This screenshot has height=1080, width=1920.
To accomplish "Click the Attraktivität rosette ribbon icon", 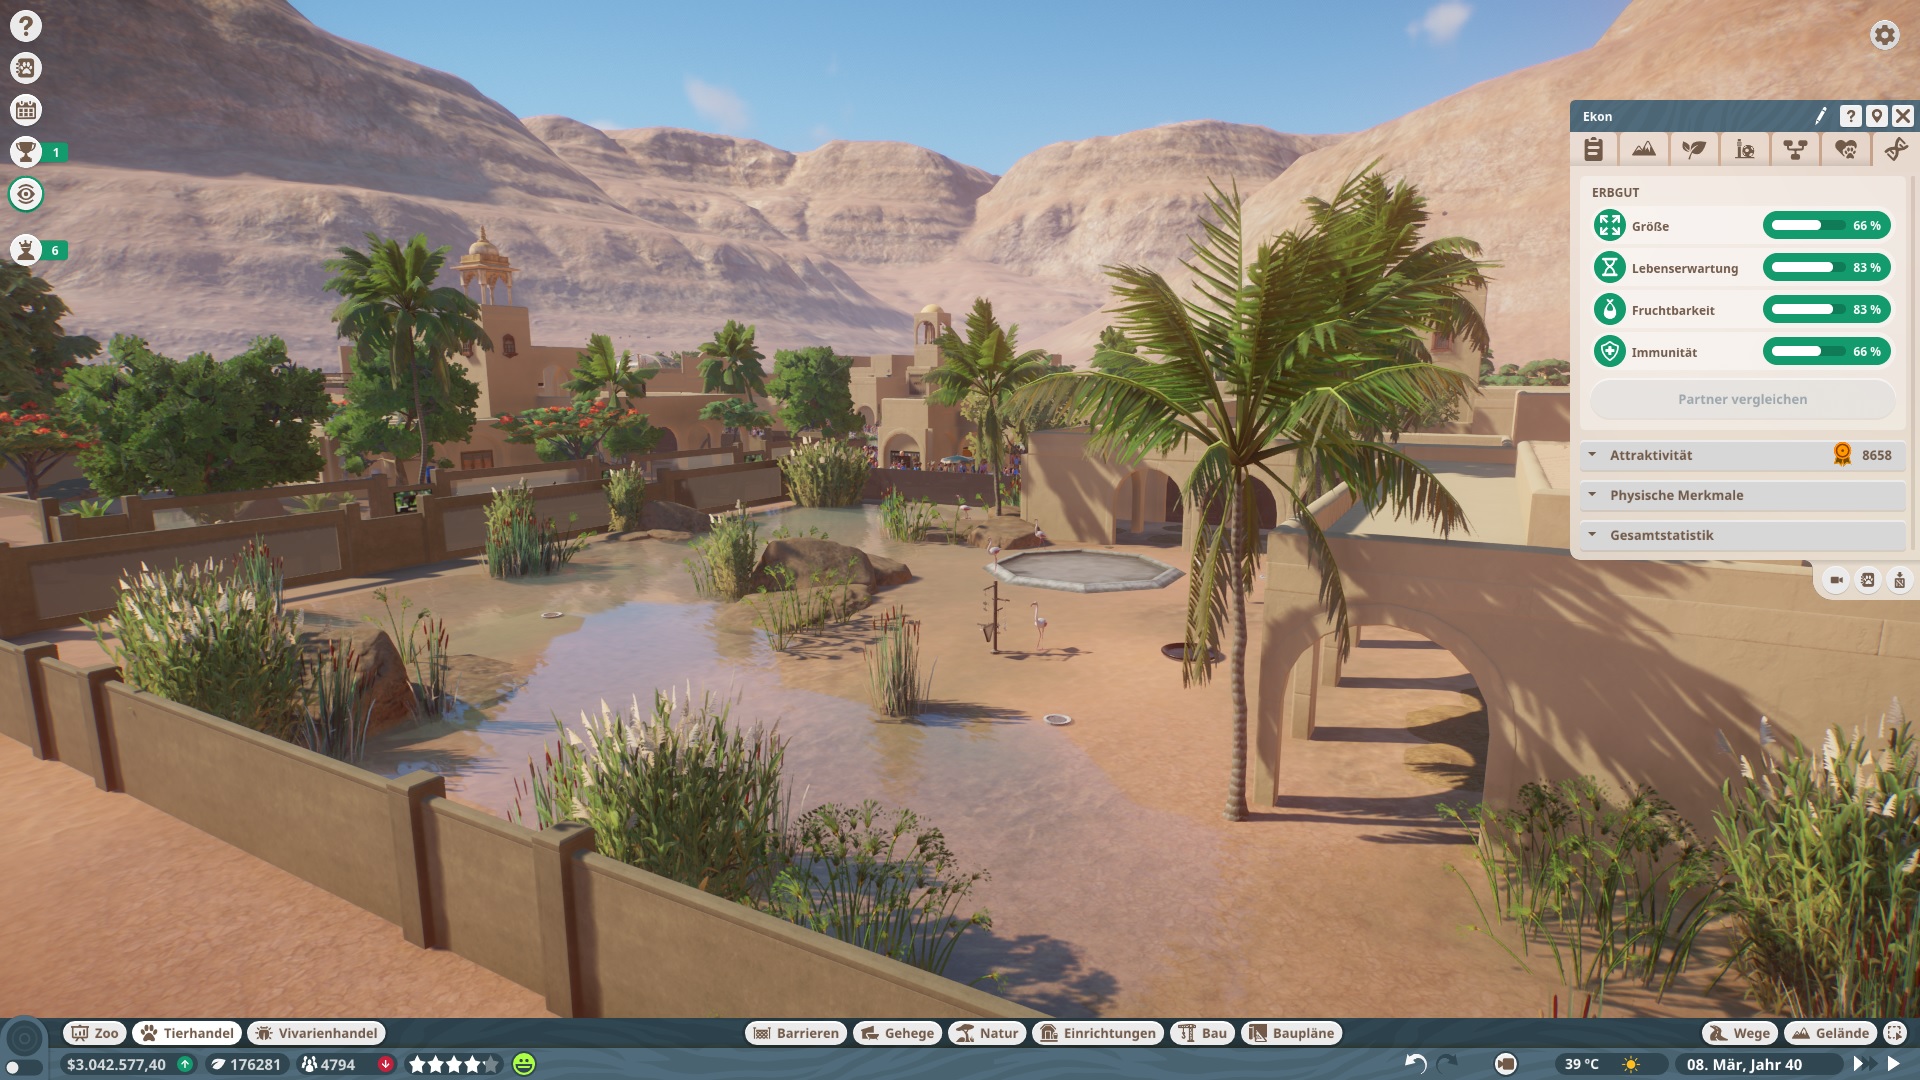I will click(x=1842, y=455).
